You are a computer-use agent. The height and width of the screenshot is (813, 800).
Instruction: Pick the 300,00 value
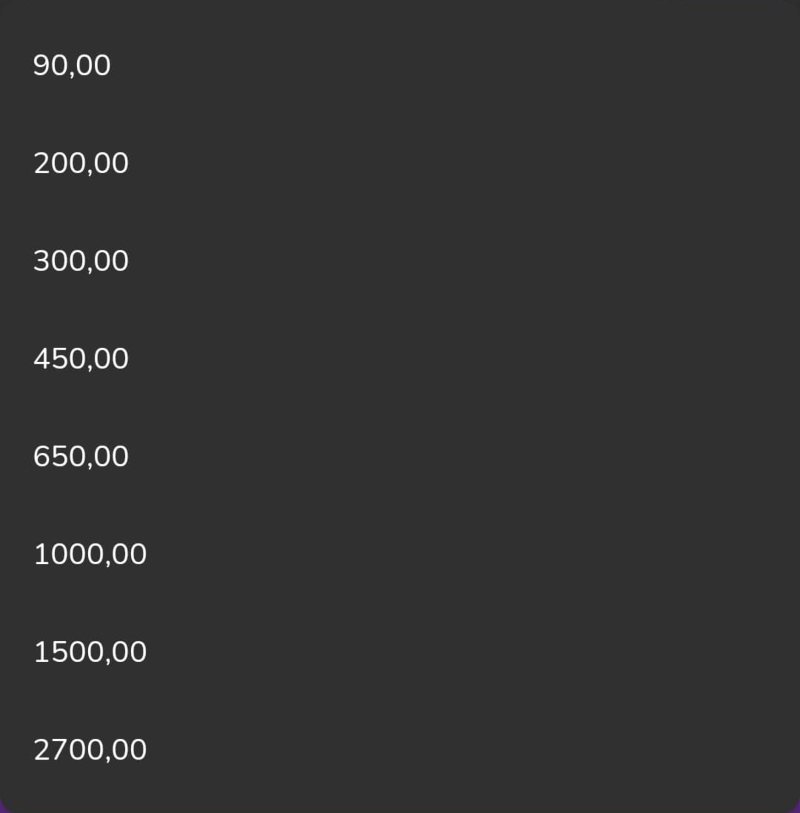coord(400,261)
